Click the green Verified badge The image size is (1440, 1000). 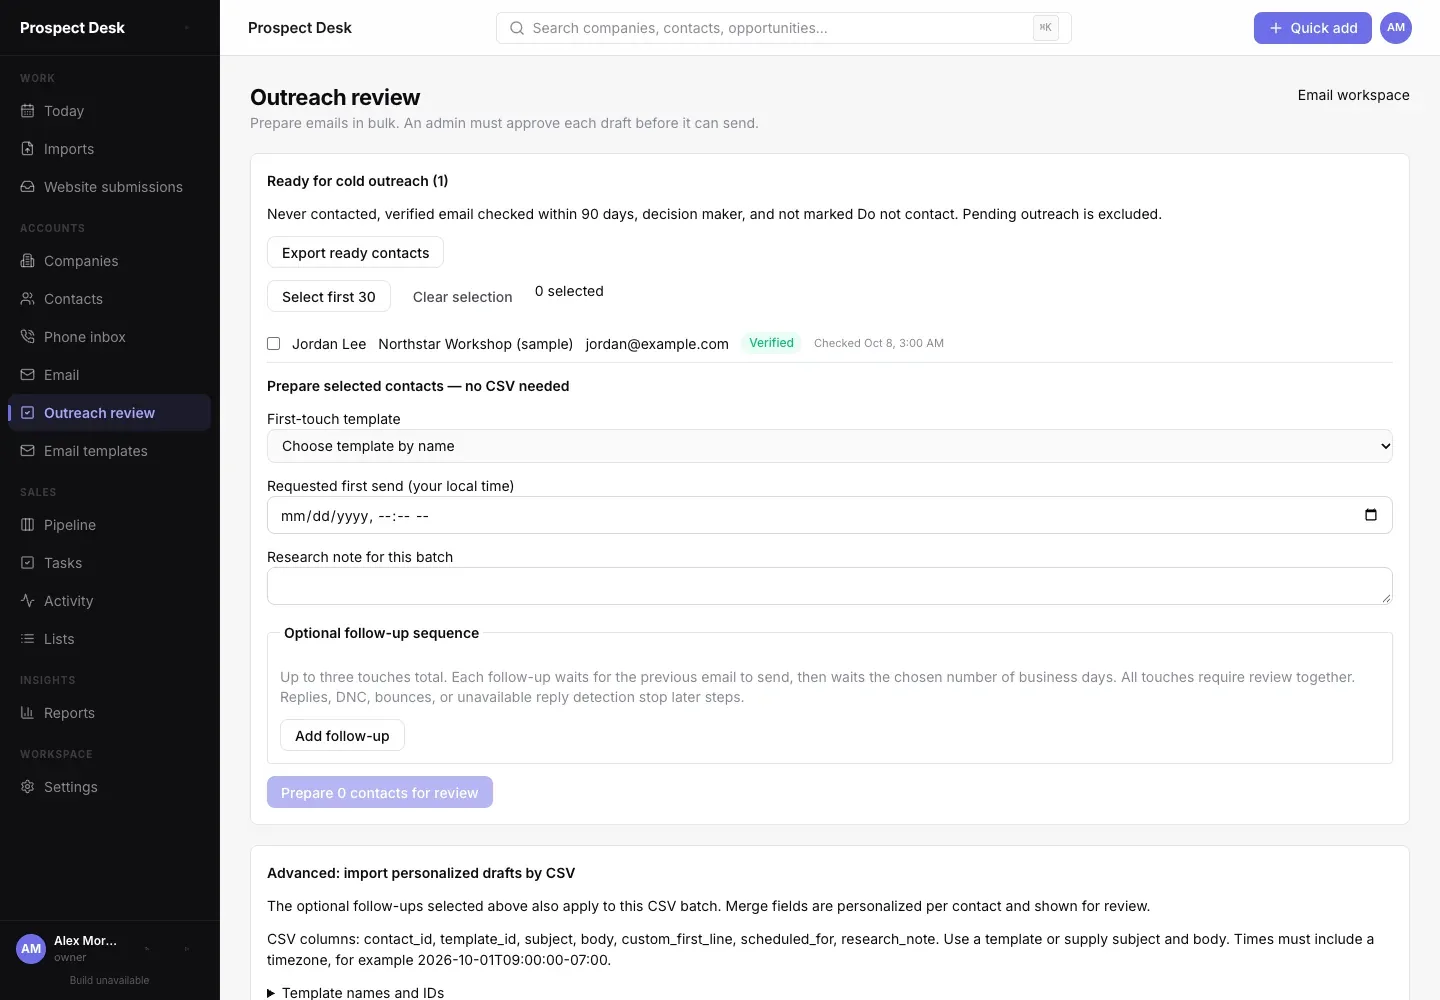click(x=771, y=343)
